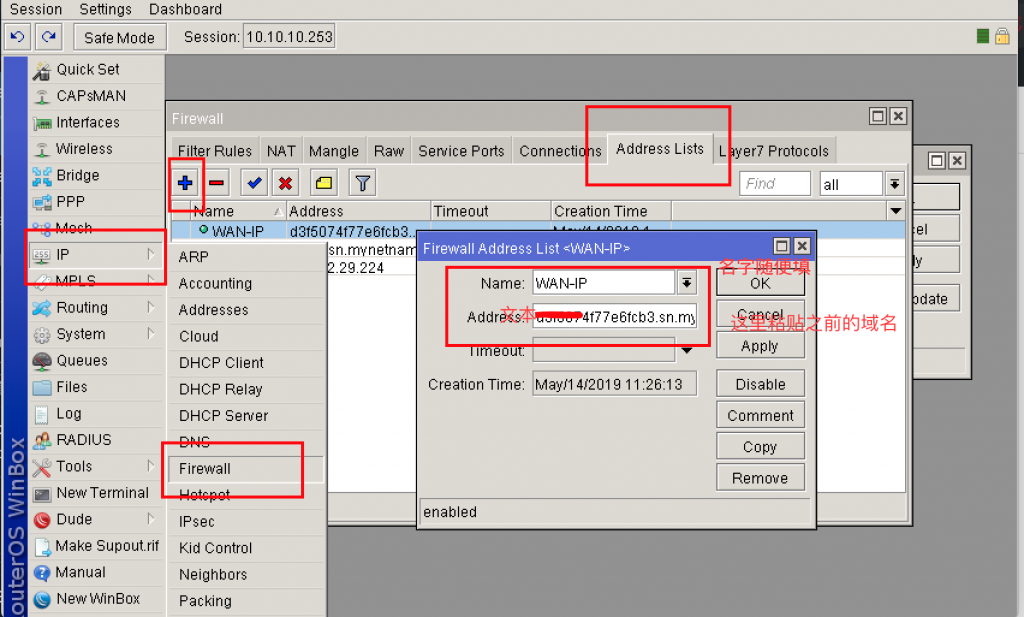1024x617 pixels.
Task: Open Make Supout.rif sidebar item
Action: point(95,546)
